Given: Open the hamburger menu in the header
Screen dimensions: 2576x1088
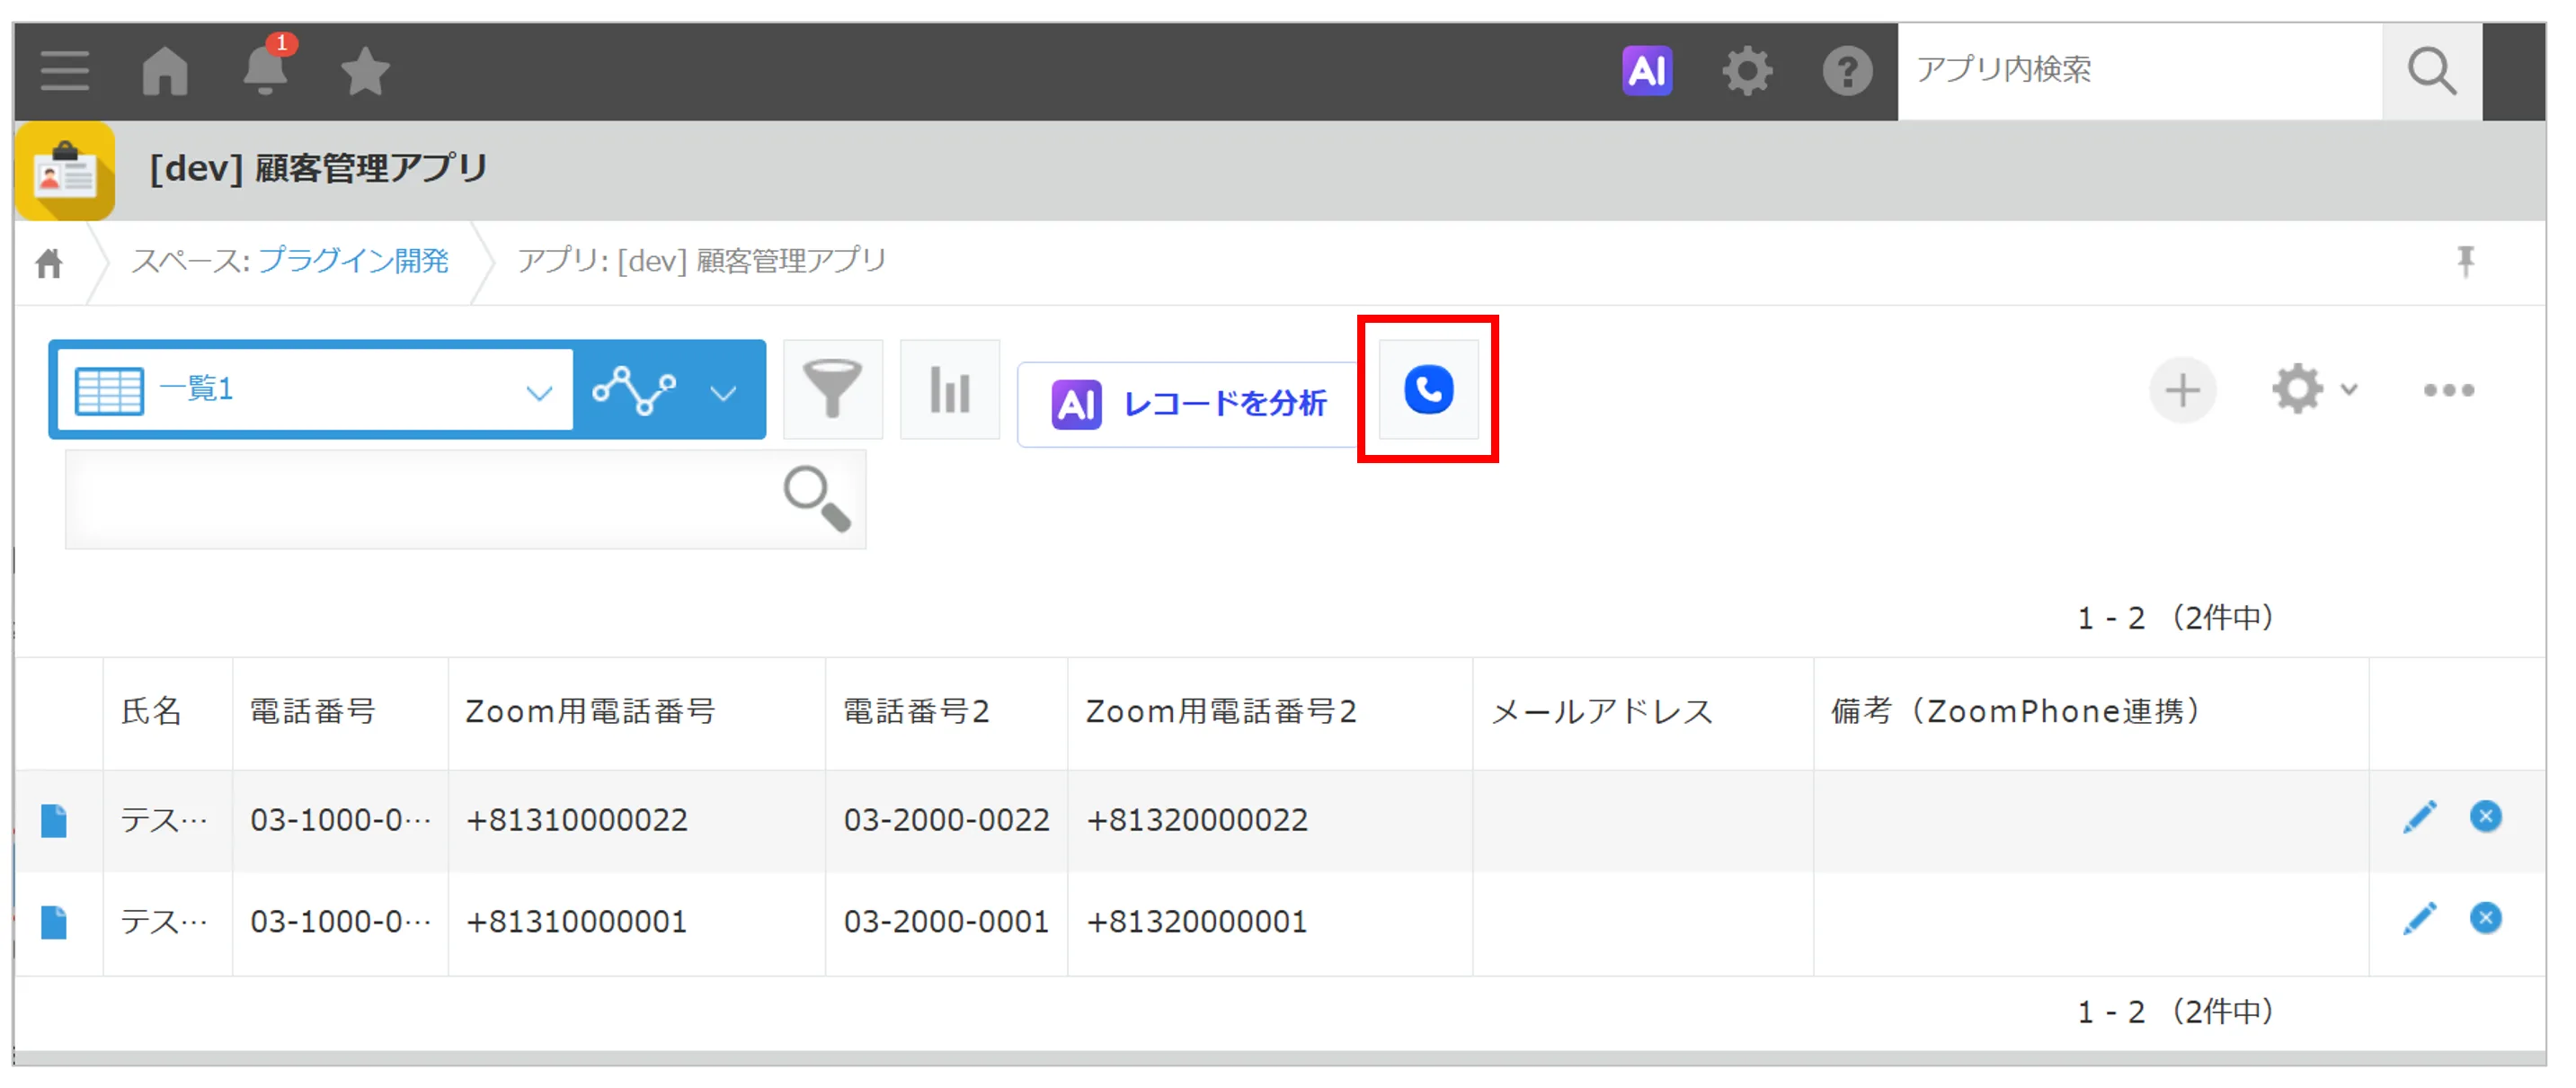Looking at the screenshot, I should pyautogui.click(x=65, y=72).
